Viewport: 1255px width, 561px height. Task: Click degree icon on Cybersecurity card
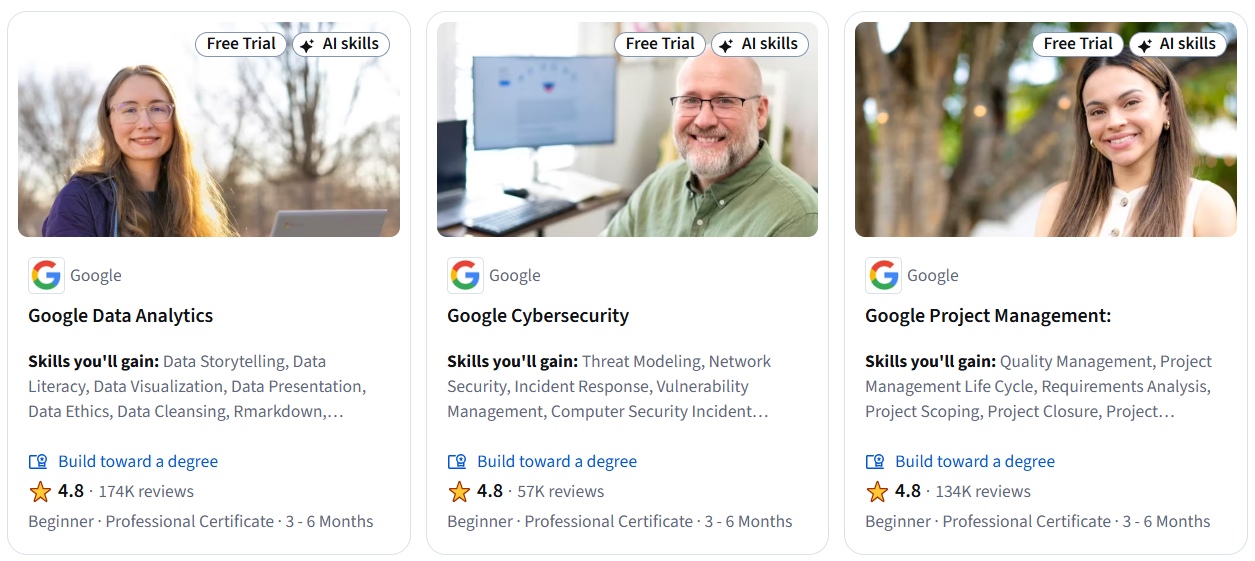click(457, 462)
